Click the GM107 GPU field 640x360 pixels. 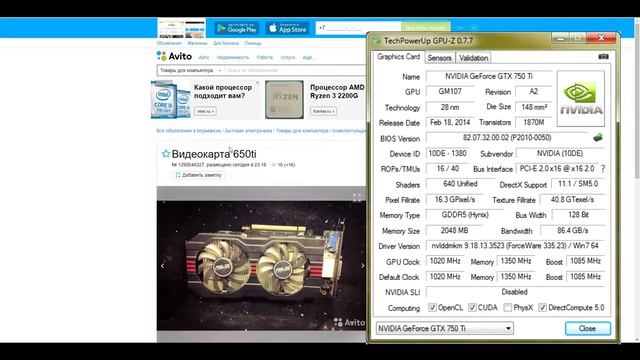pos(450,92)
